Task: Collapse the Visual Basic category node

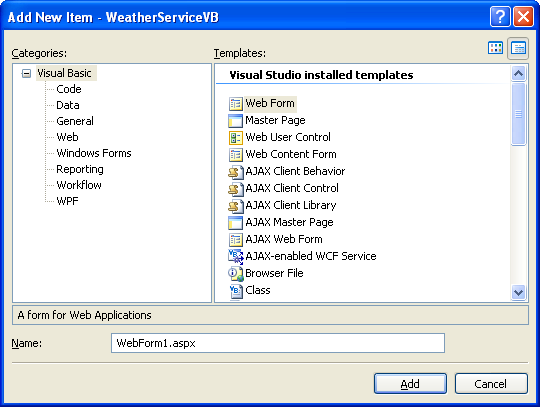Action: point(26,73)
